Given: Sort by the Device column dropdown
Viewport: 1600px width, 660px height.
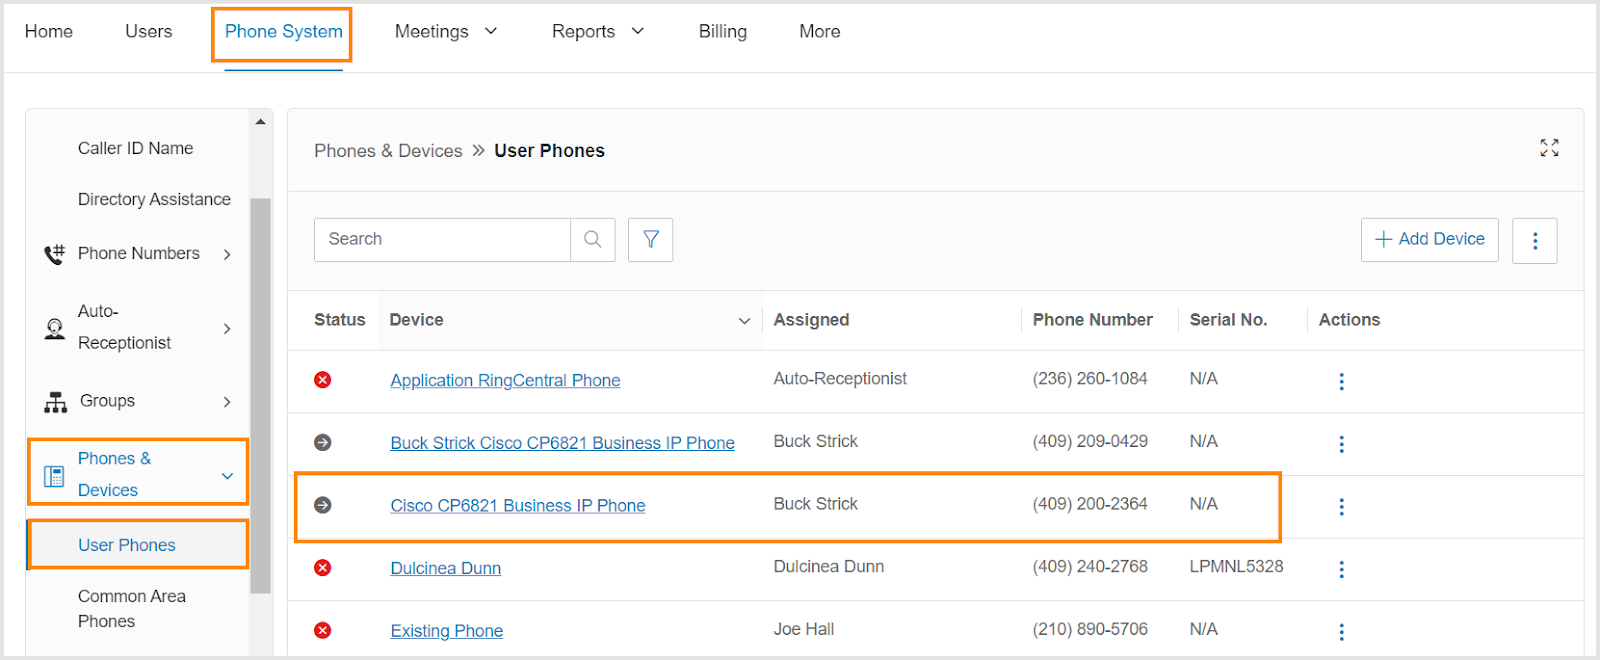Looking at the screenshot, I should (x=743, y=321).
